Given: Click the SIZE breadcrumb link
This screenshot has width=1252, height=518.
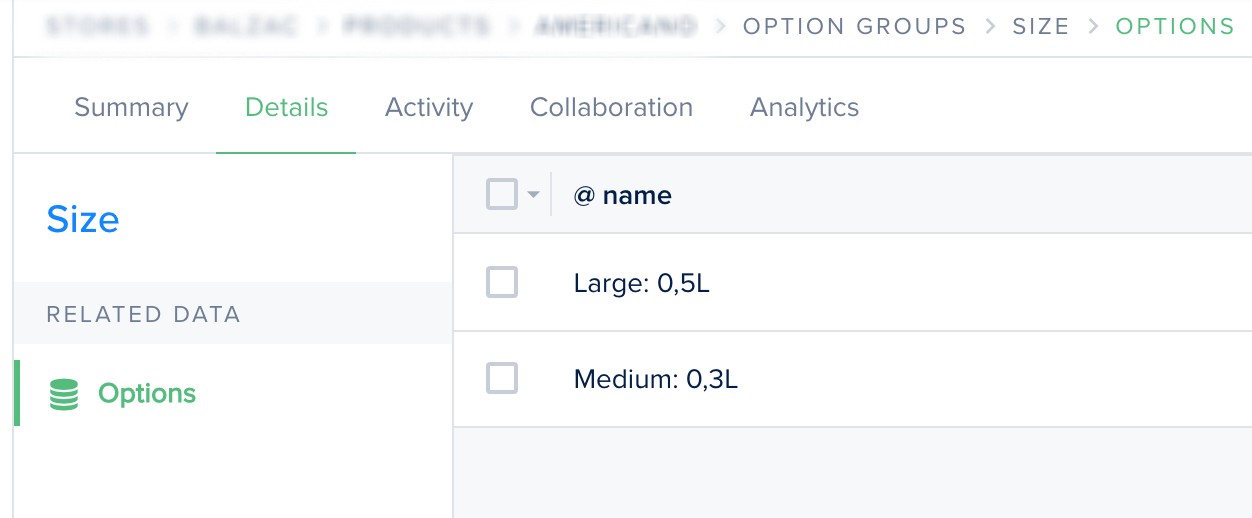Looking at the screenshot, I should (1041, 26).
